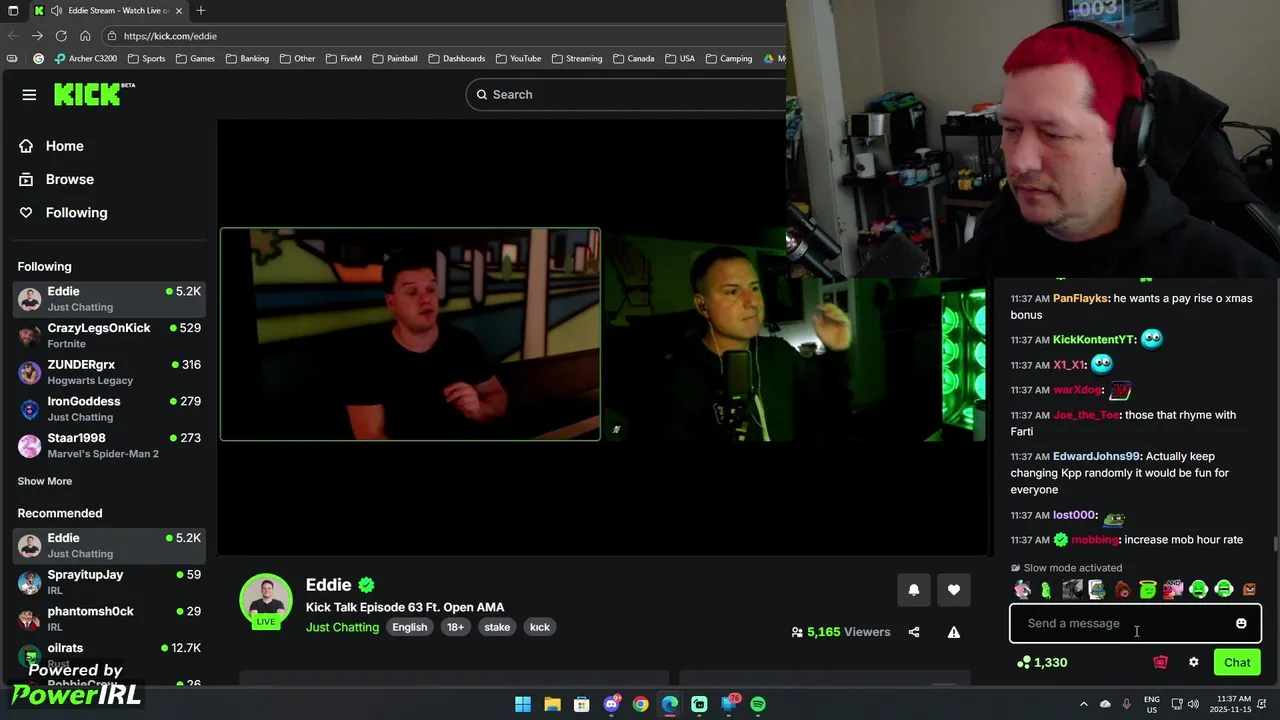
Task: Insert the red hooded quick emote
Action: [x=1122, y=590]
